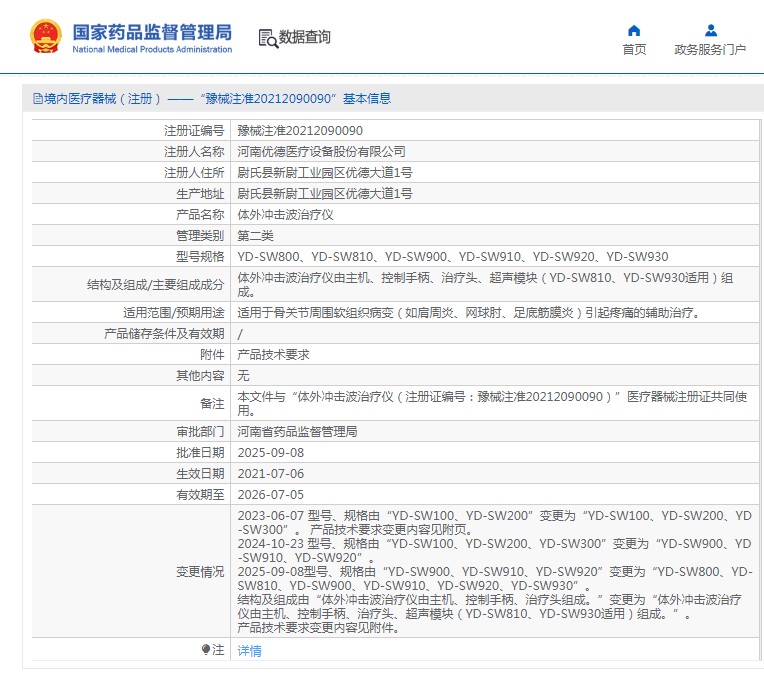The image size is (764, 675).
Task: Open the 详情 link in the bottom row
Action: click(249, 651)
